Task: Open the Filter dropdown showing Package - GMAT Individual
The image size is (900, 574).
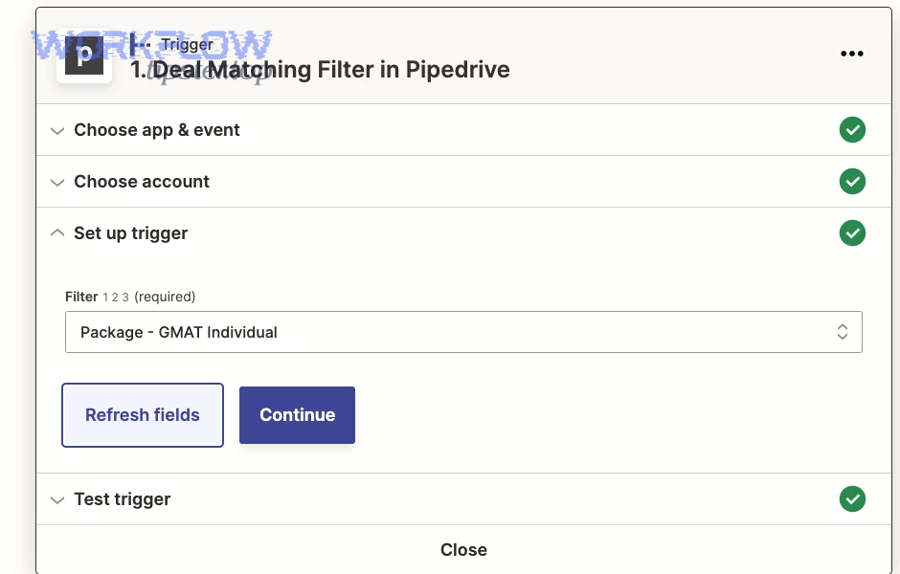Action: point(463,332)
